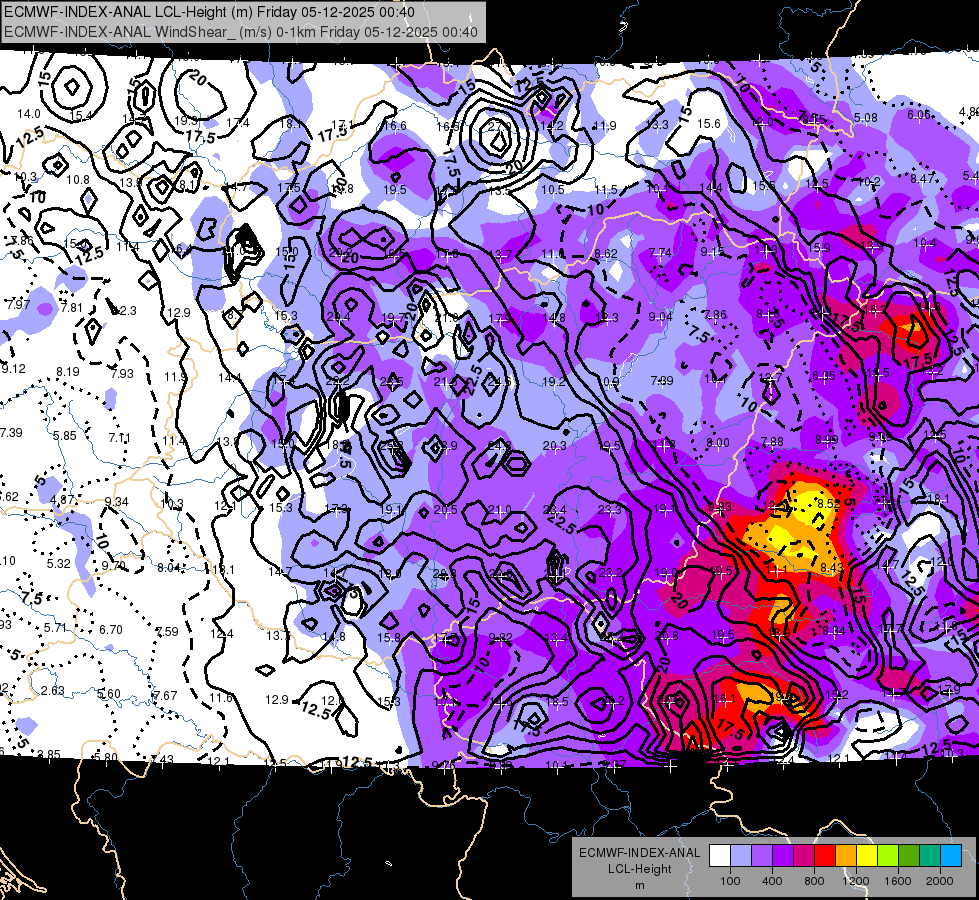This screenshot has width=979, height=900.
Task: Click the map value 8.00
Action: pos(717,442)
